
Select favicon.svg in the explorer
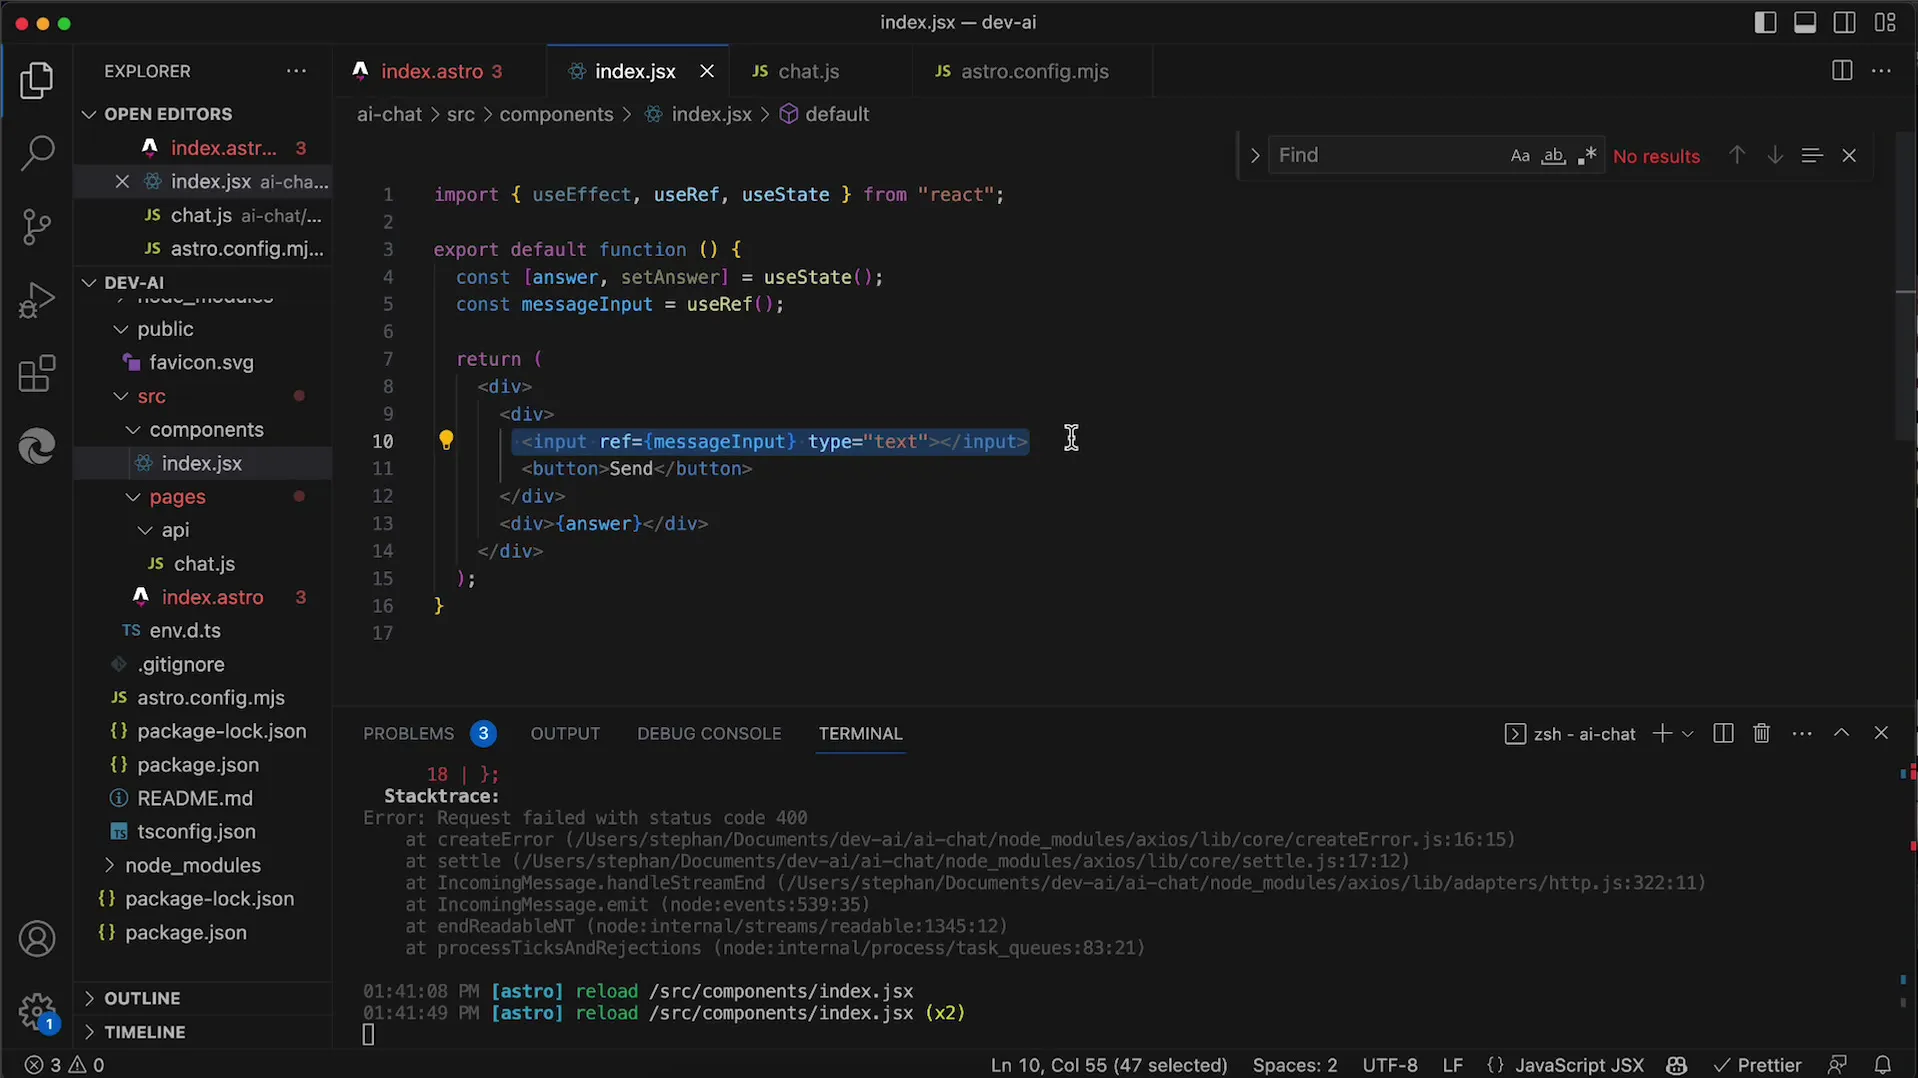pos(201,362)
